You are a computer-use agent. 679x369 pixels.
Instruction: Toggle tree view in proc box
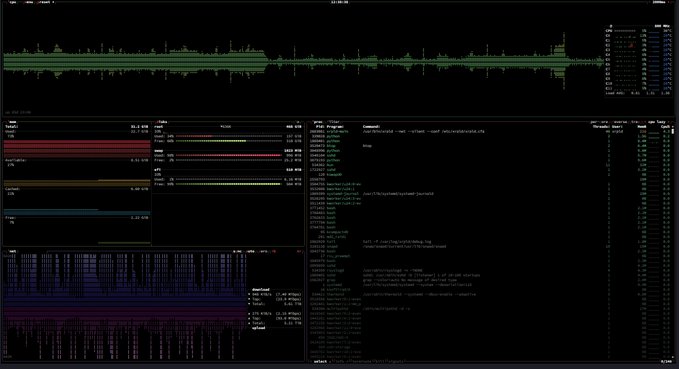point(635,122)
